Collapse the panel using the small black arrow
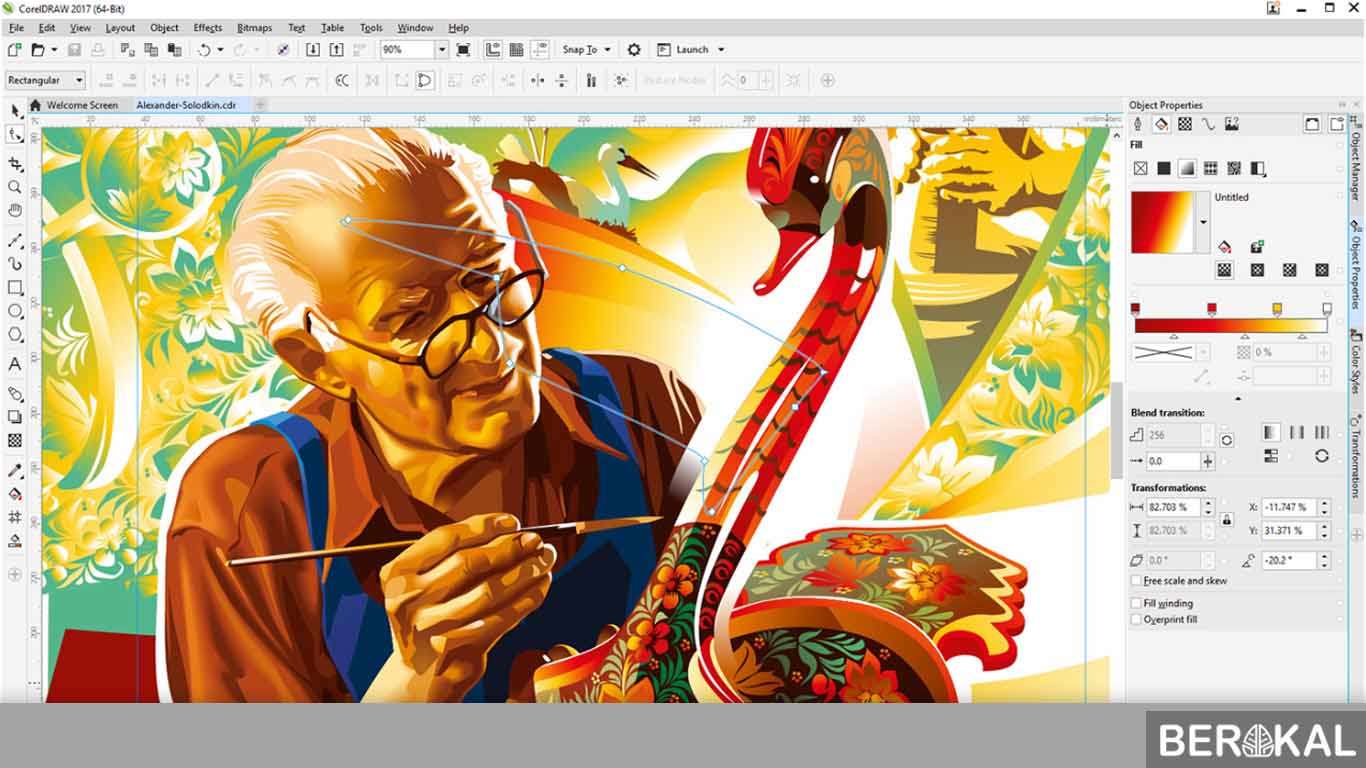 (x=1238, y=398)
